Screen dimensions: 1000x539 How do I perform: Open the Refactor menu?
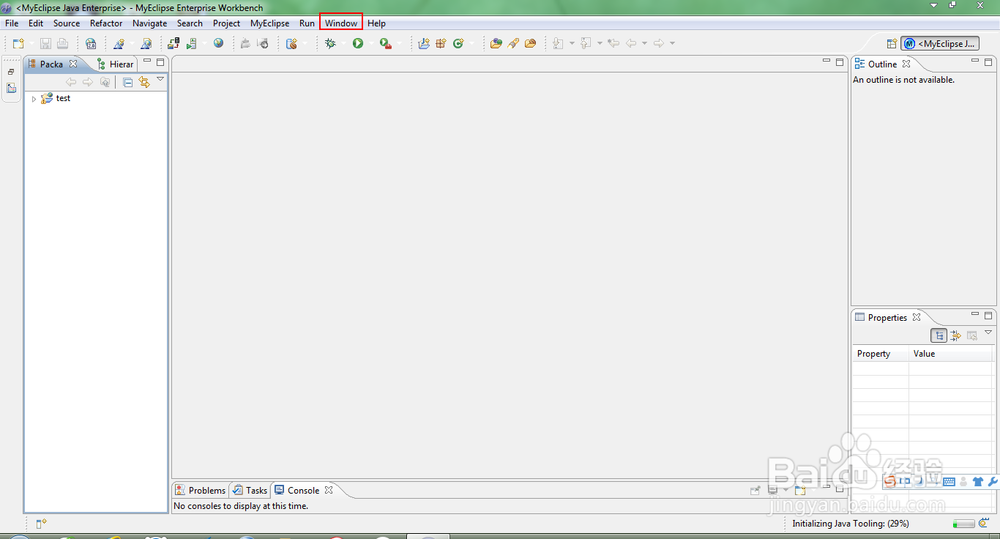pos(106,23)
